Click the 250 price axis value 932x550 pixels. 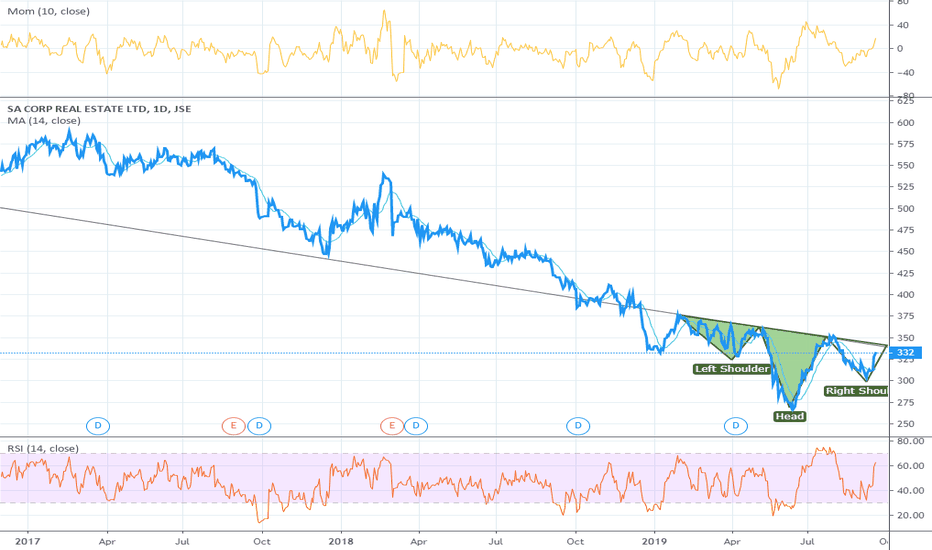[x=906, y=424]
